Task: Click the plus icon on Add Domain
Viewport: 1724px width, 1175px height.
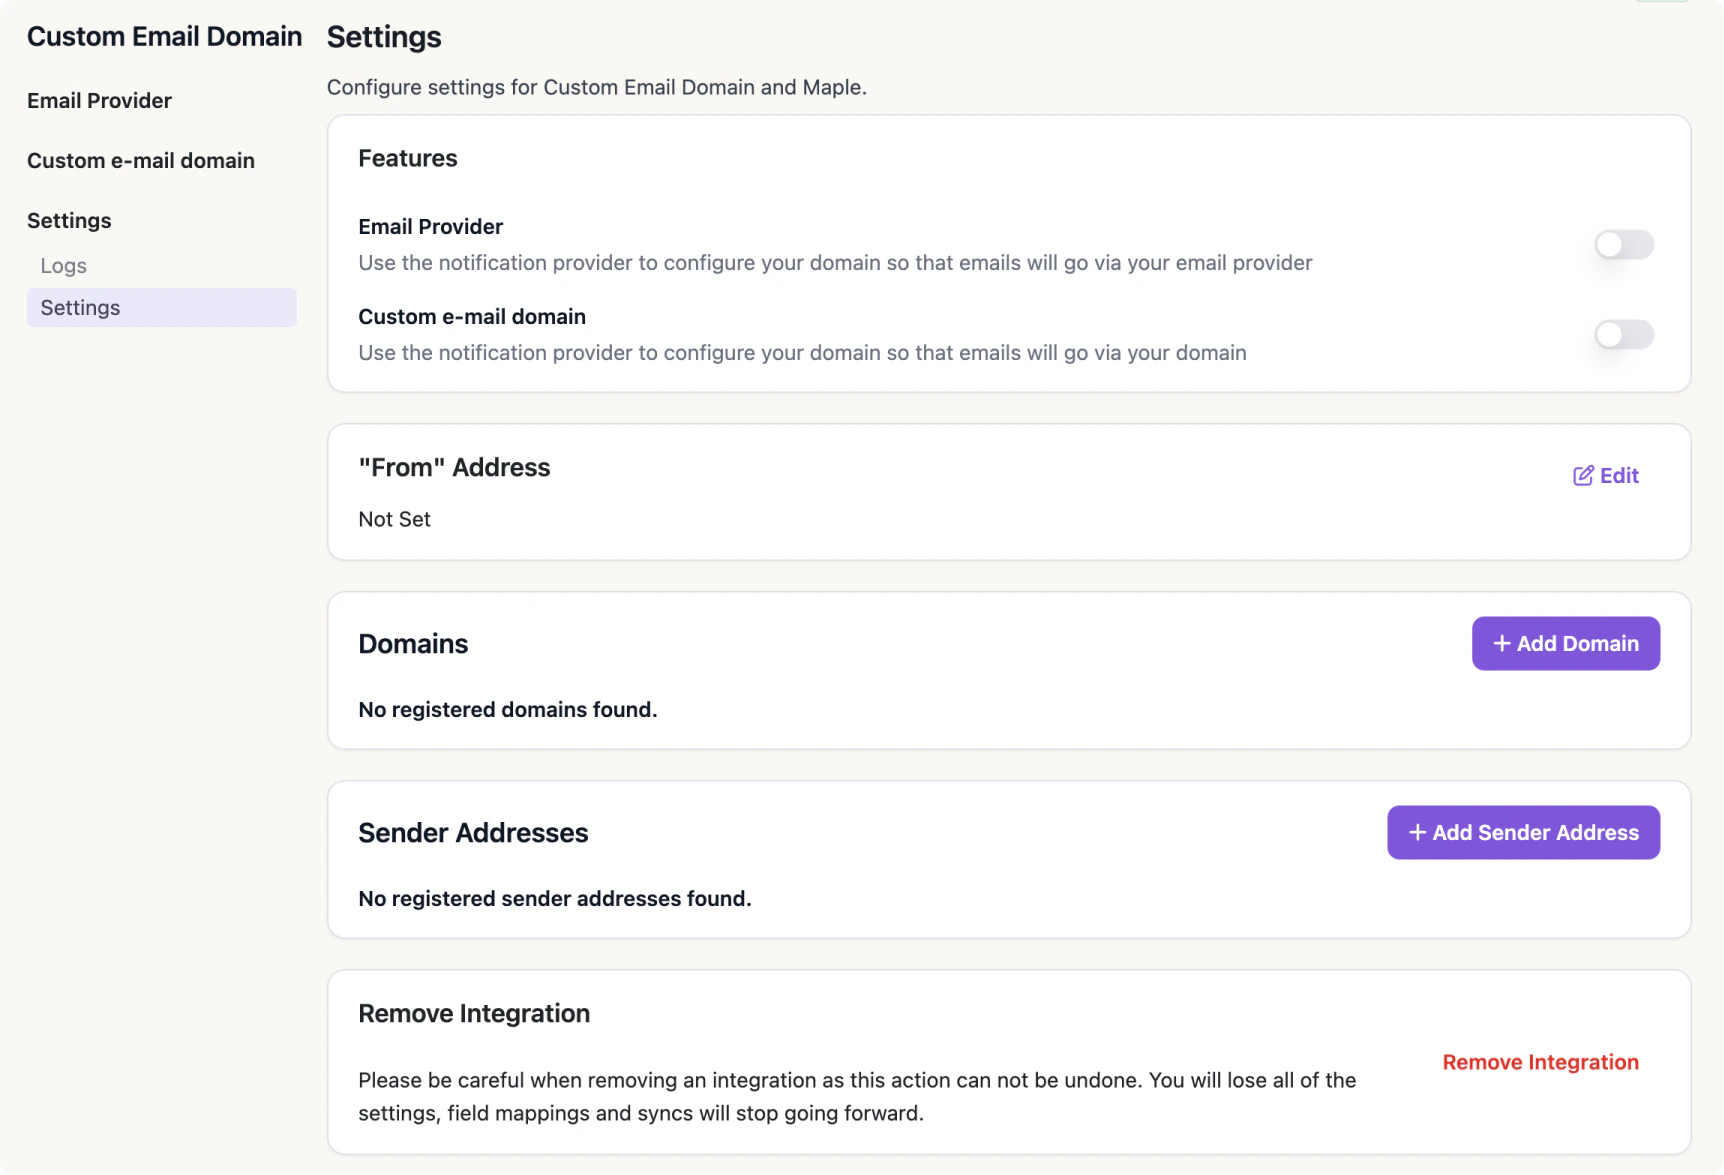Action: coord(1501,644)
